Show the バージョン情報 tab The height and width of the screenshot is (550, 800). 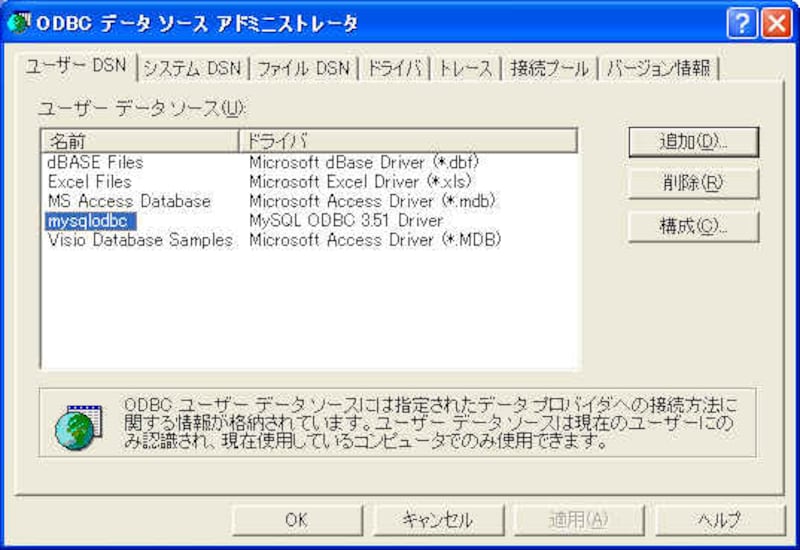click(658, 68)
